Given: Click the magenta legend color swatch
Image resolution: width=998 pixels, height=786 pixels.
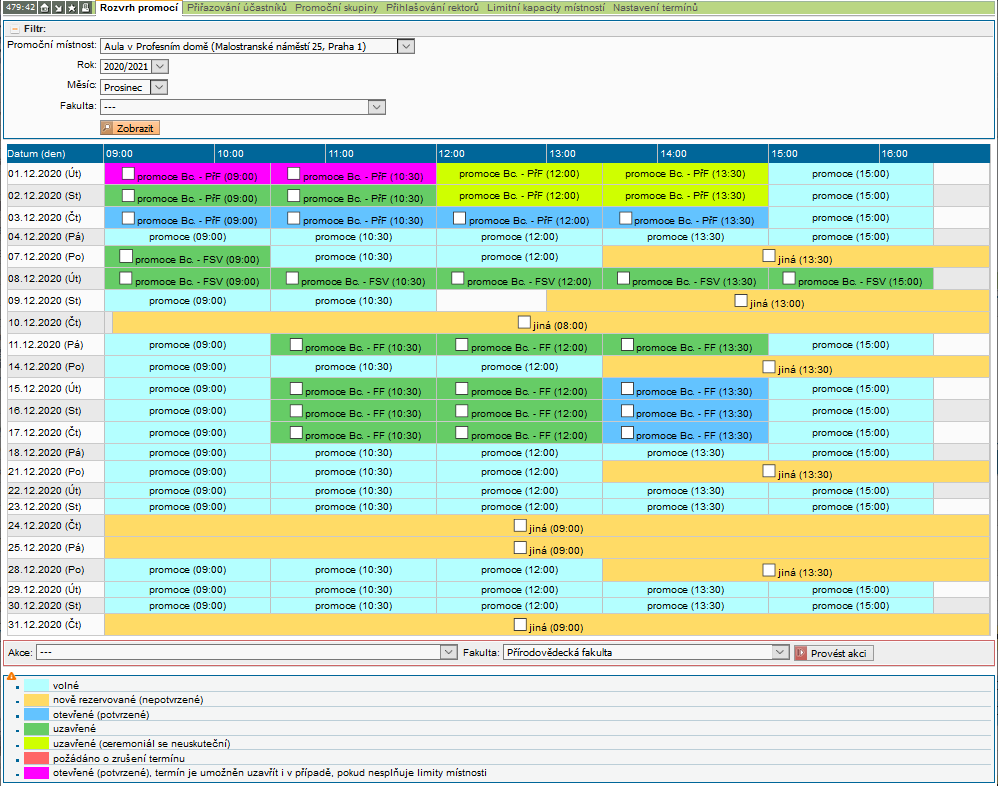Looking at the screenshot, I should click(37, 773).
